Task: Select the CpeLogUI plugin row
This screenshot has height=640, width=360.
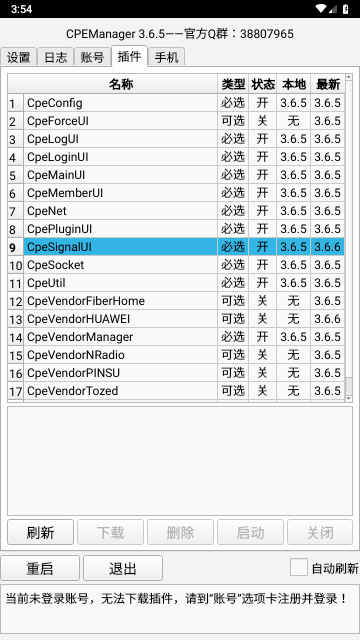Action: click(176, 139)
